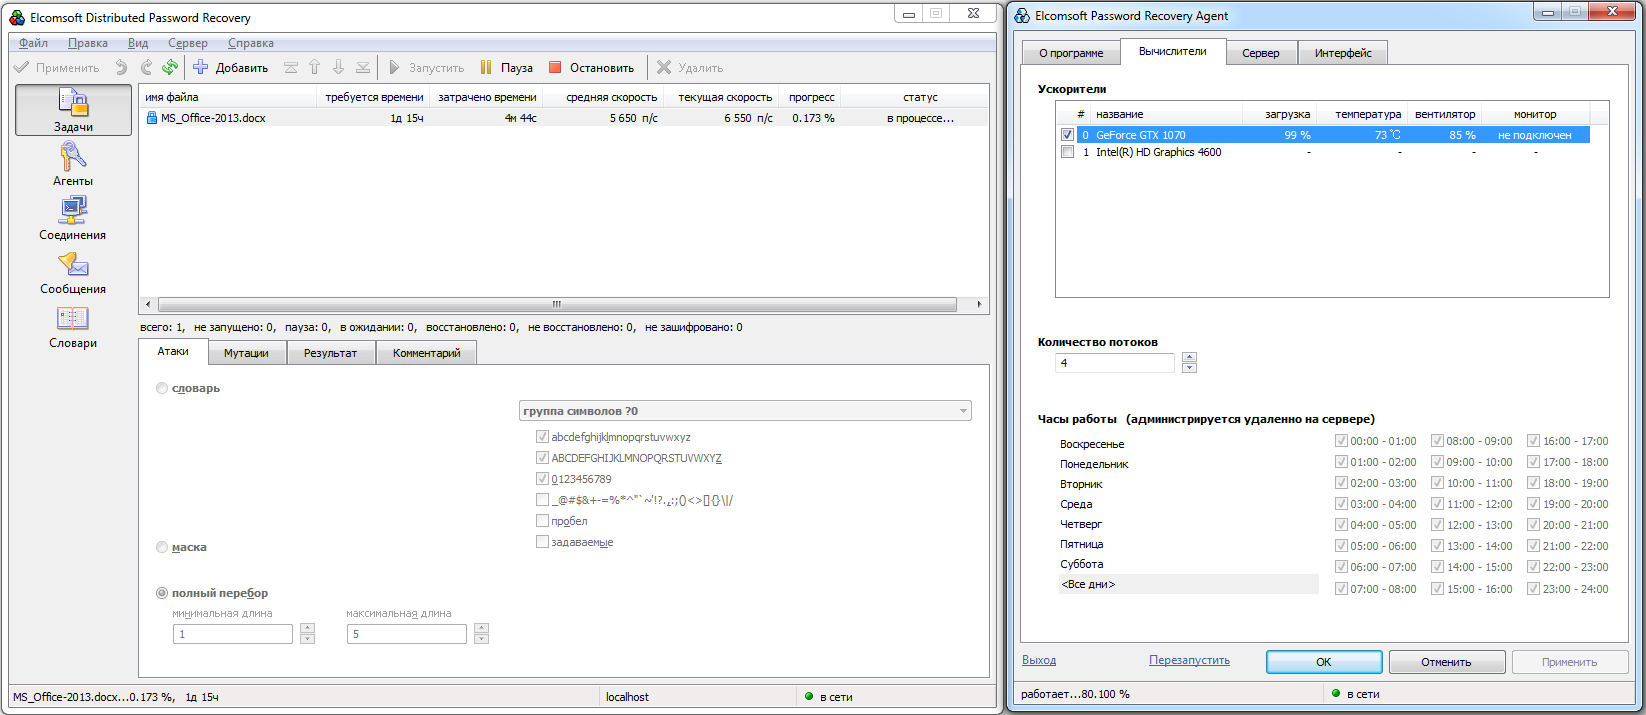The width and height of the screenshot is (1646, 715).
Task: Open the Задачи sidebar section
Action: coord(73,110)
